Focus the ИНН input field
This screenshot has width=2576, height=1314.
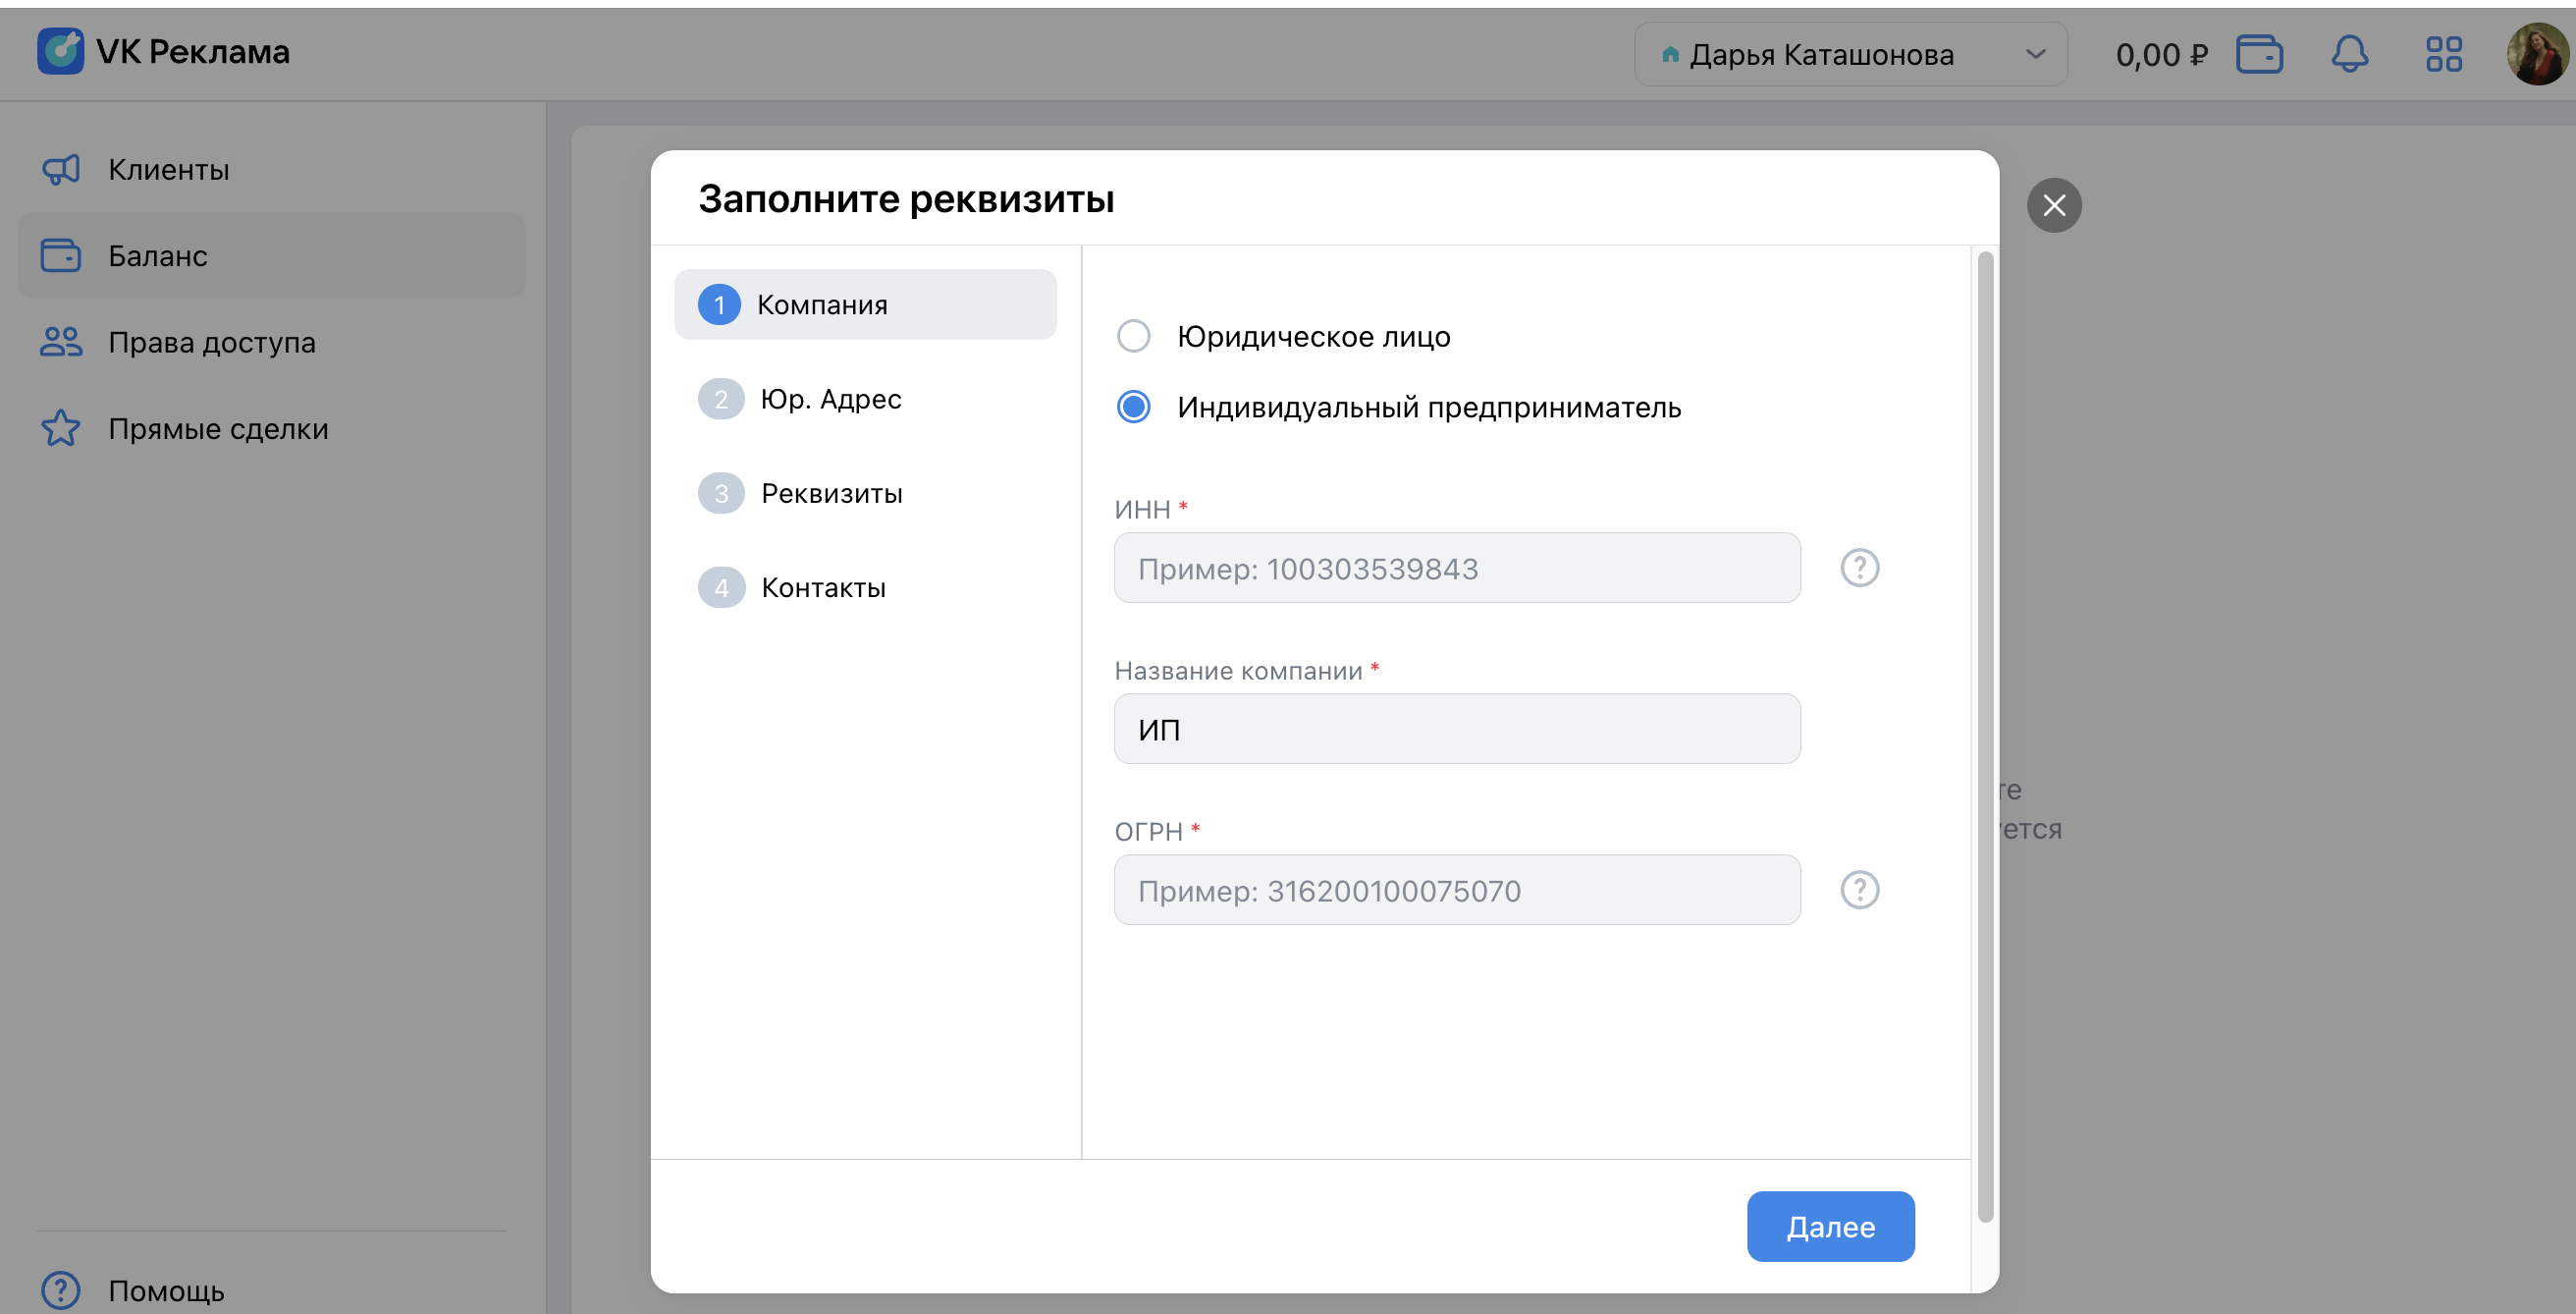1457,568
